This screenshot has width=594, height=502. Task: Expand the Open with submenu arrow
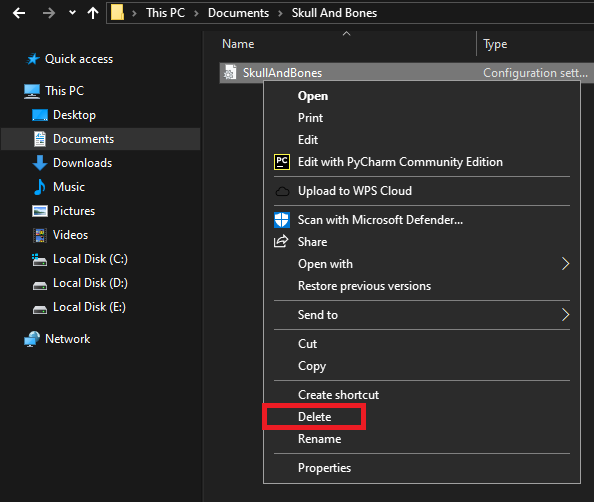pos(565,264)
